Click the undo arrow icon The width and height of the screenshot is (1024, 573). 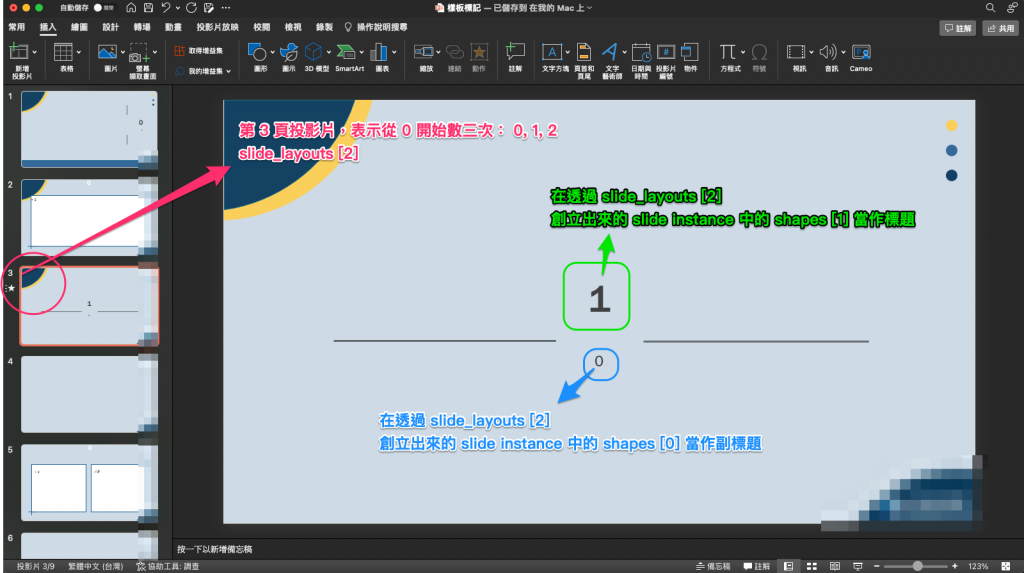click(166, 8)
